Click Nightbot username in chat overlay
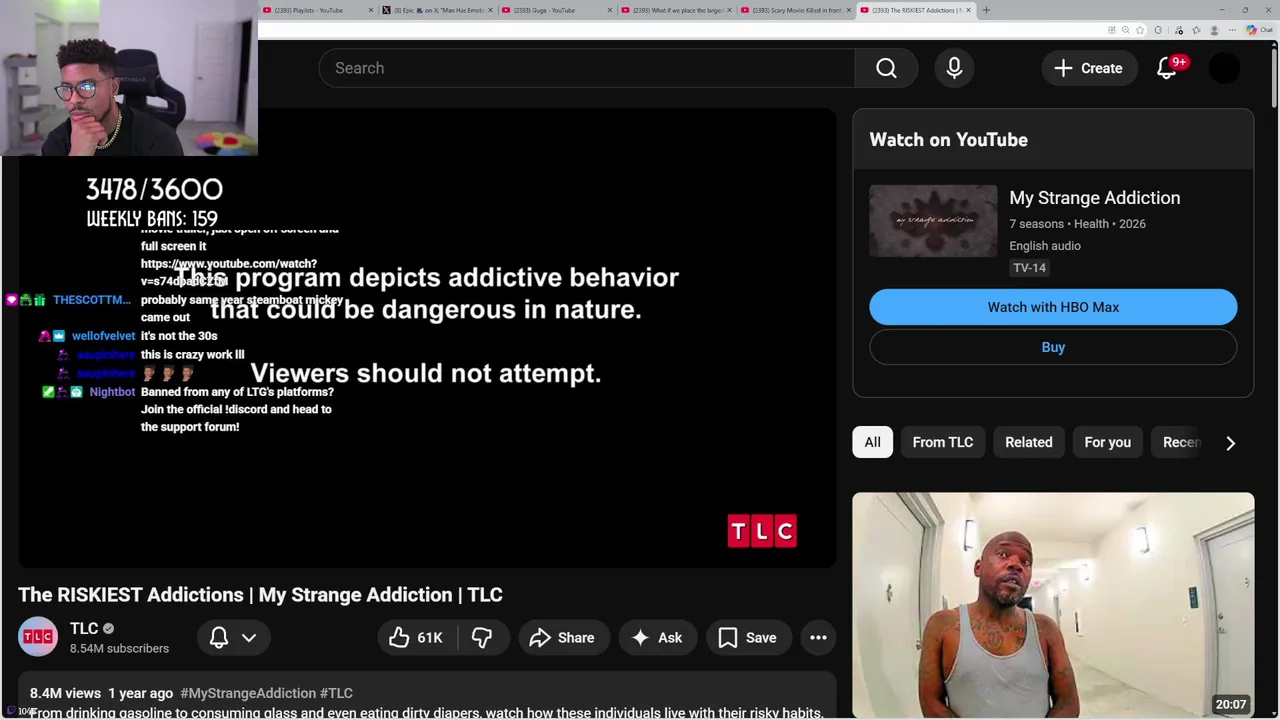Image resolution: width=1280 pixels, height=720 pixels. tap(112, 392)
